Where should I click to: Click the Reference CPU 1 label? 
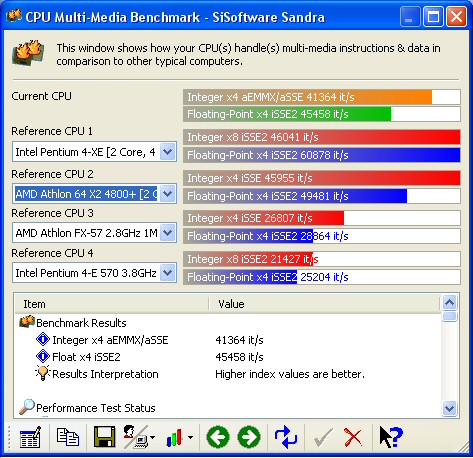[x=52, y=131]
